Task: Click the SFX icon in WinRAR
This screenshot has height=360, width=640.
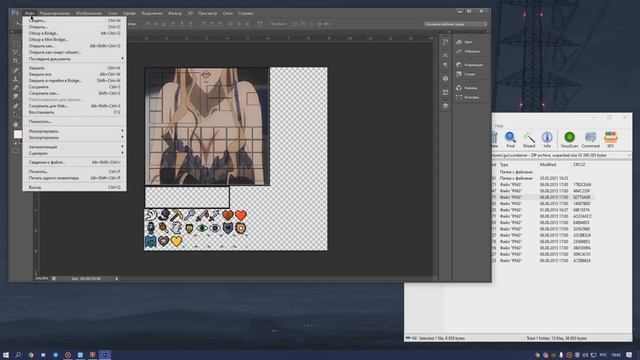Action: (x=611, y=139)
